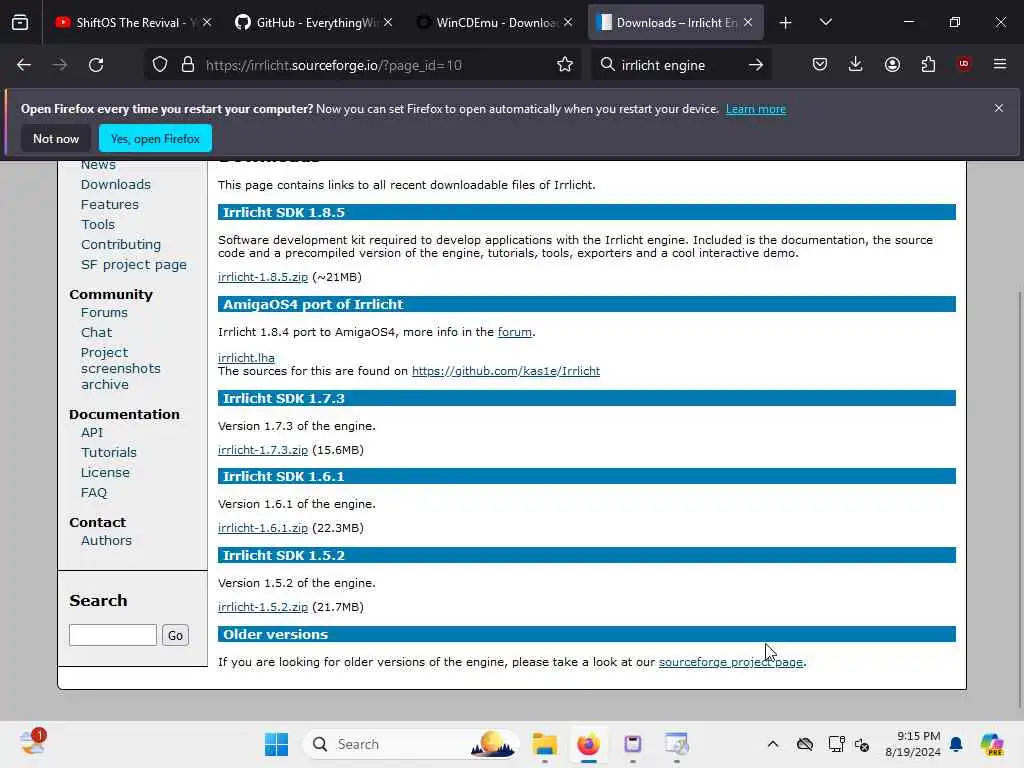The height and width of the screenshot is (768, 1024).
Task: Open the tracking protection shield icon
Action: click(x=160, y=65)
